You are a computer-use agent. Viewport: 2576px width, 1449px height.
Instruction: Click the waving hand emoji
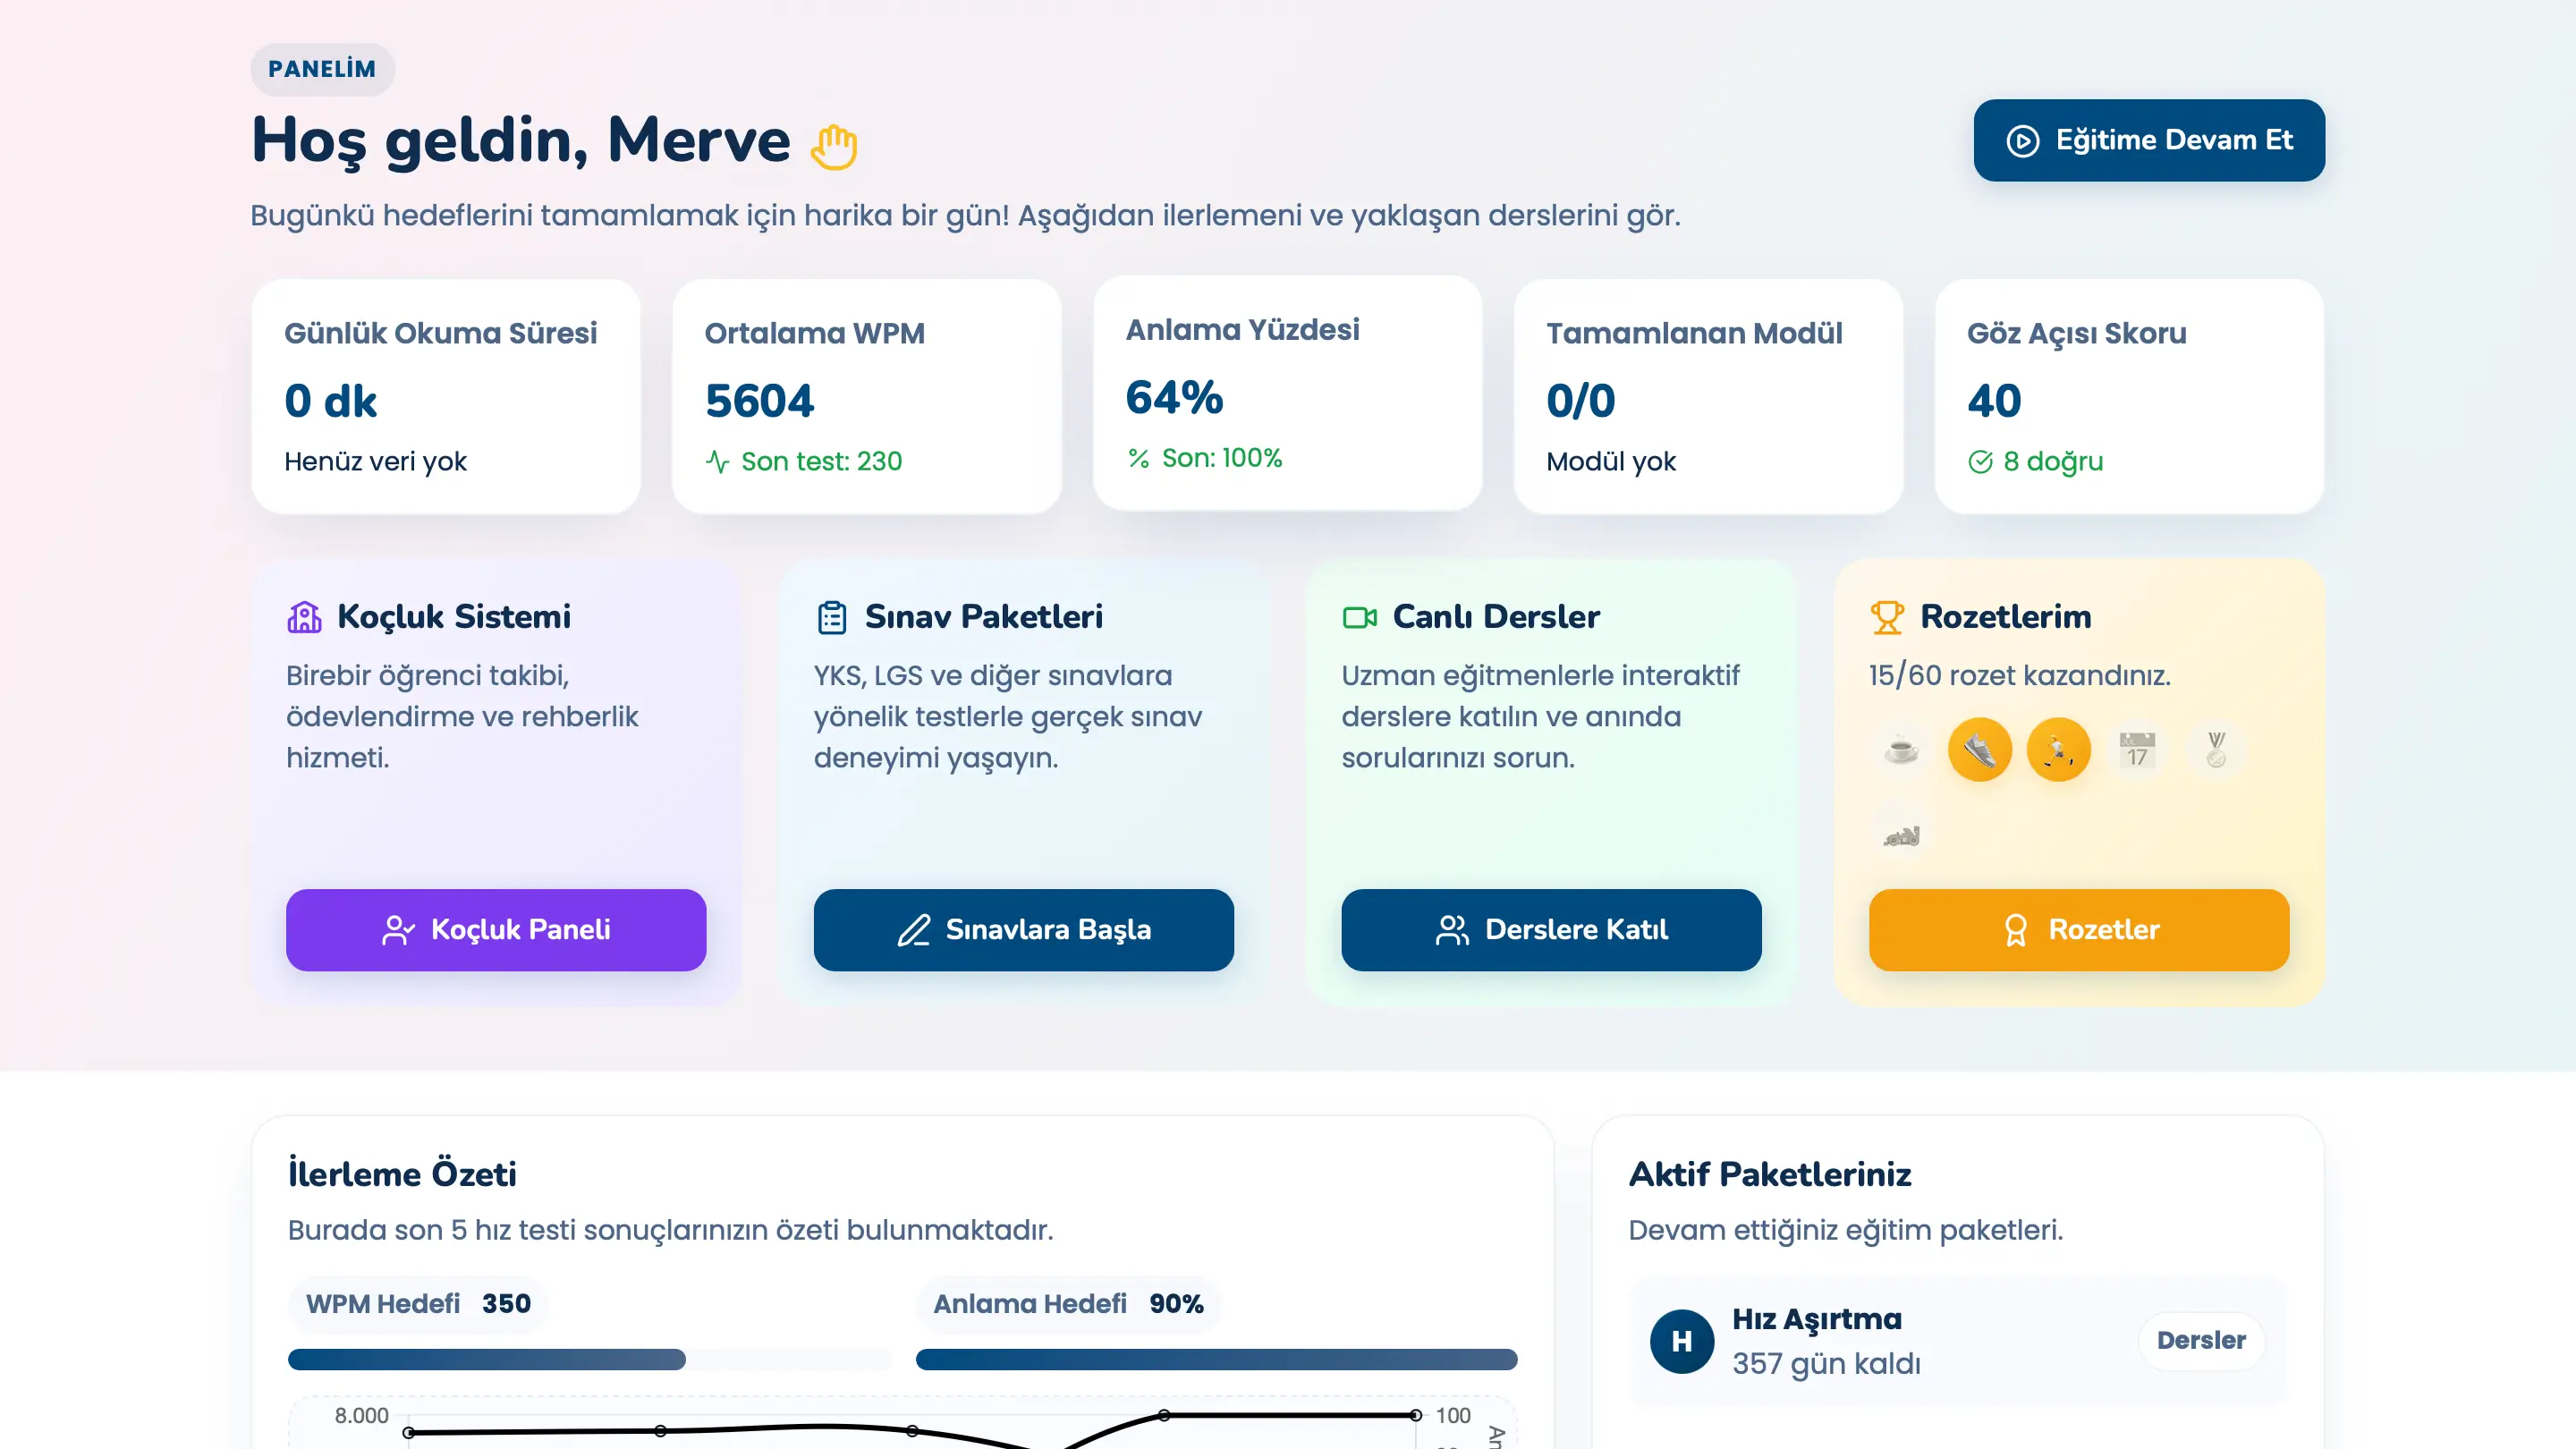(833, 146)
